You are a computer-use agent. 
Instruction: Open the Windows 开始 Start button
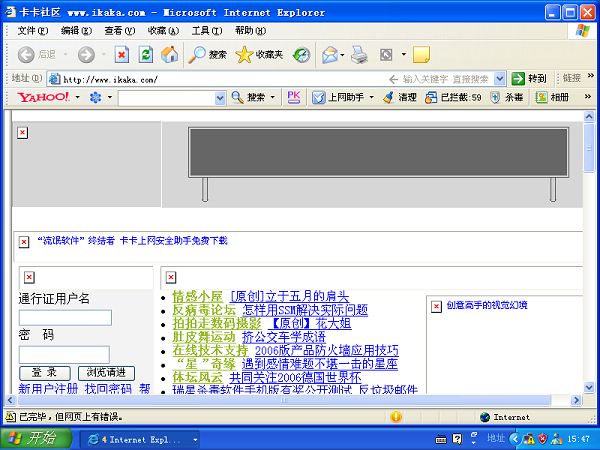[x=36, y=439]
